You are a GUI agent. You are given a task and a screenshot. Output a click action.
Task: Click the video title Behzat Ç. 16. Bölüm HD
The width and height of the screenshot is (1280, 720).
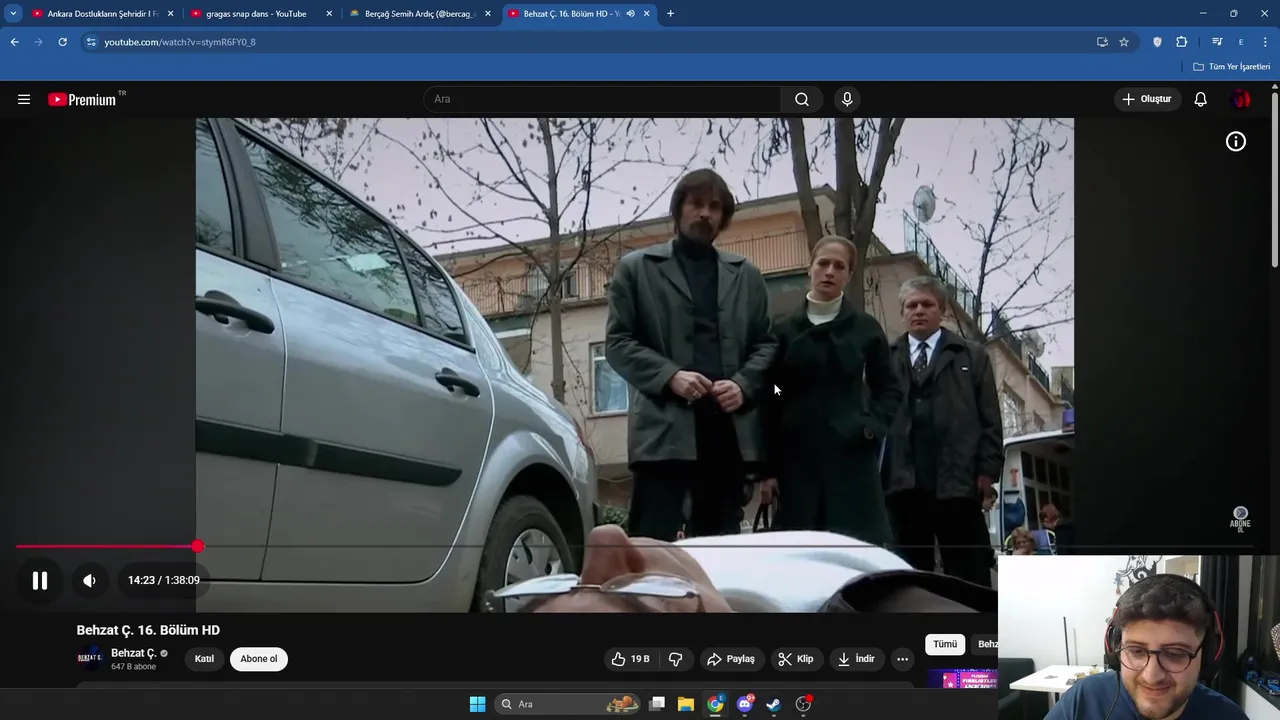tap(148, 630)
